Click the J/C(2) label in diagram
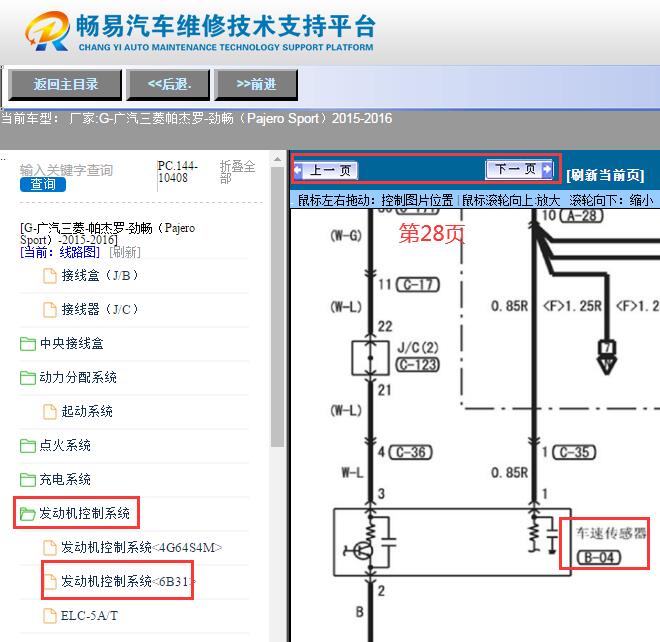This screenshot has width=660, height=642. tap(418, 348)
